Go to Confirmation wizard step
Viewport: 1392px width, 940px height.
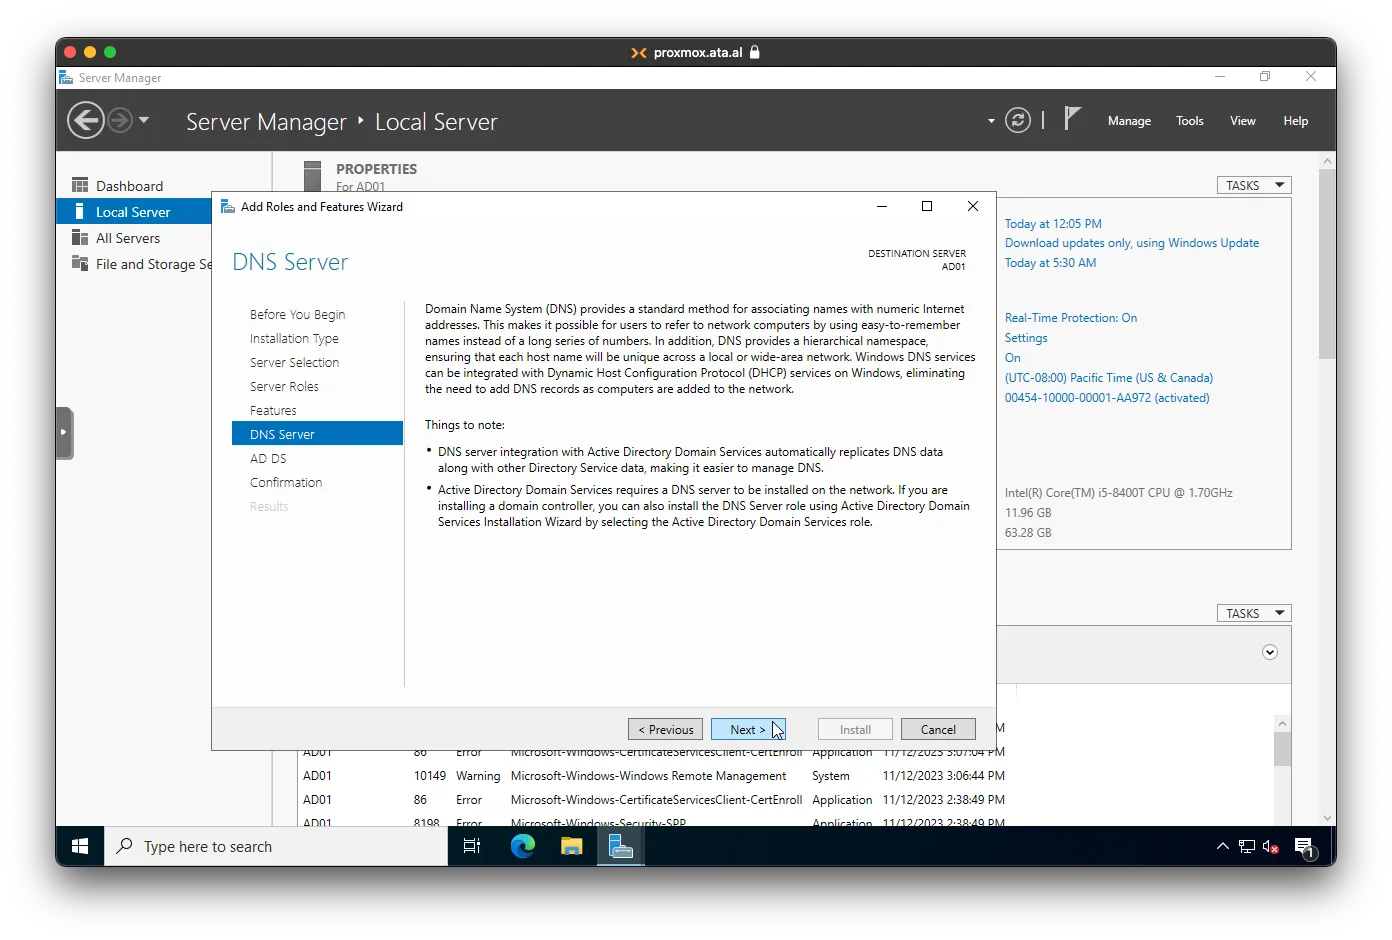coord(286,482)
